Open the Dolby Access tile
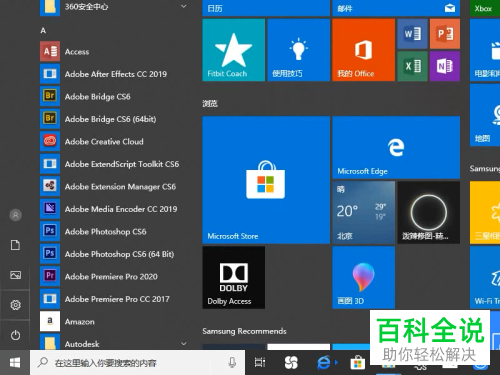This screenshot has height=375, width=500. pos(233,277)
